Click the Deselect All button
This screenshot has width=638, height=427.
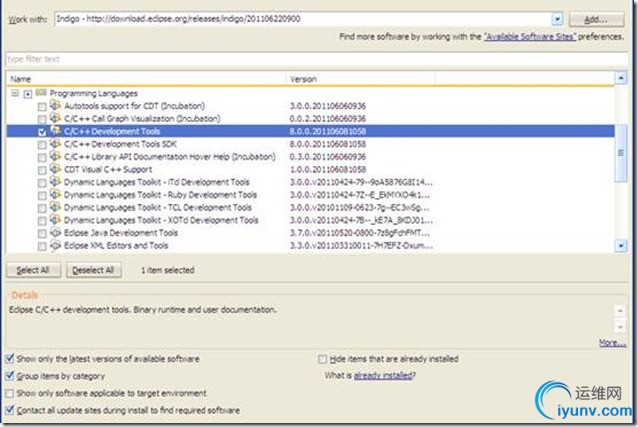point(94,270)
